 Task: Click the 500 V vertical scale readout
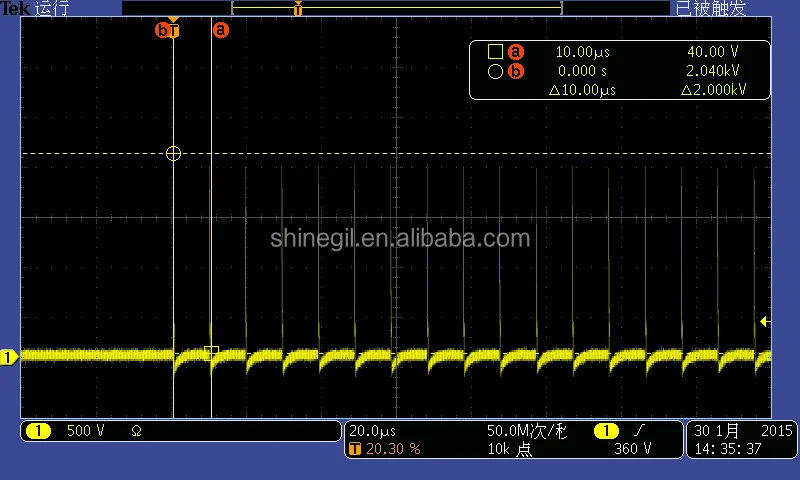85,431
